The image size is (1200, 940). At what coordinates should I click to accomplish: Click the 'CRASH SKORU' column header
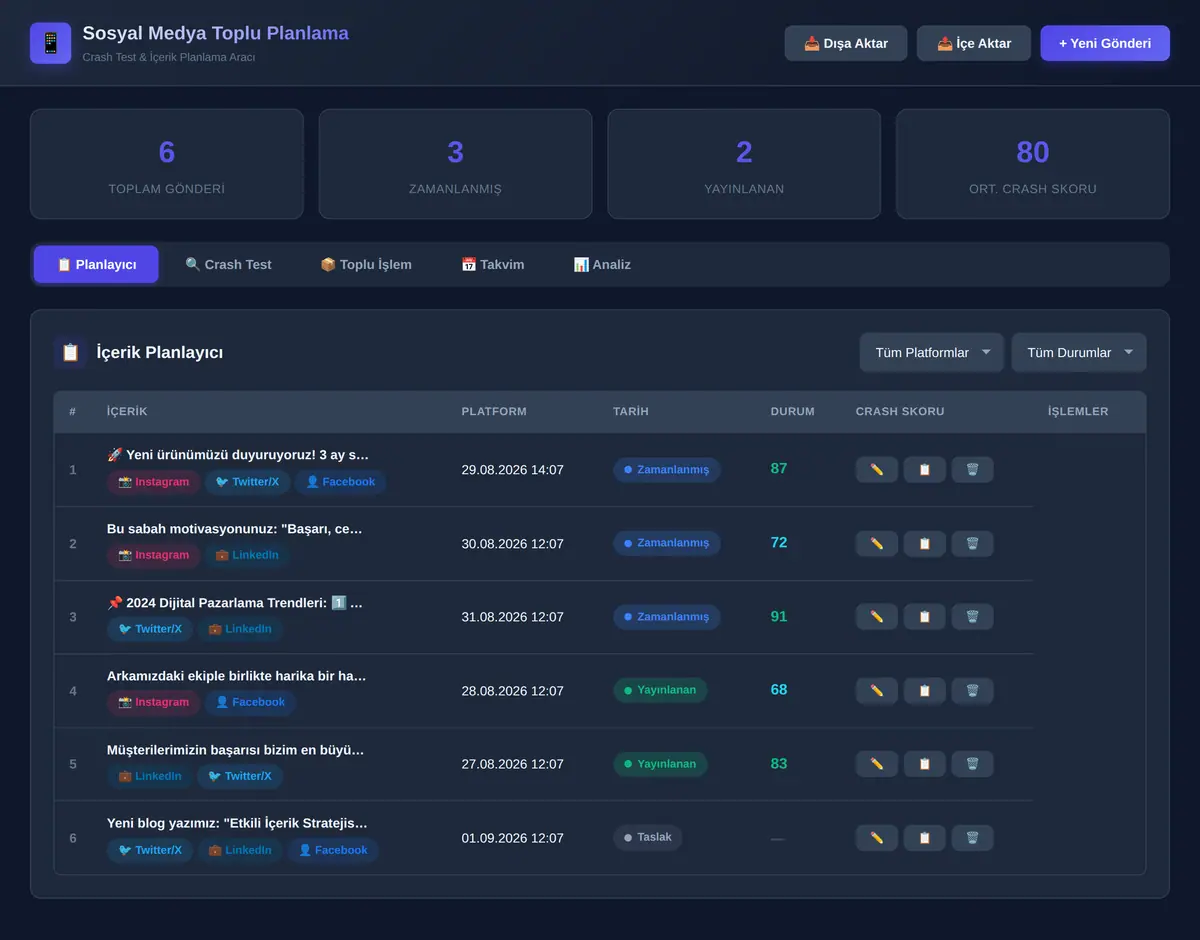900,412
